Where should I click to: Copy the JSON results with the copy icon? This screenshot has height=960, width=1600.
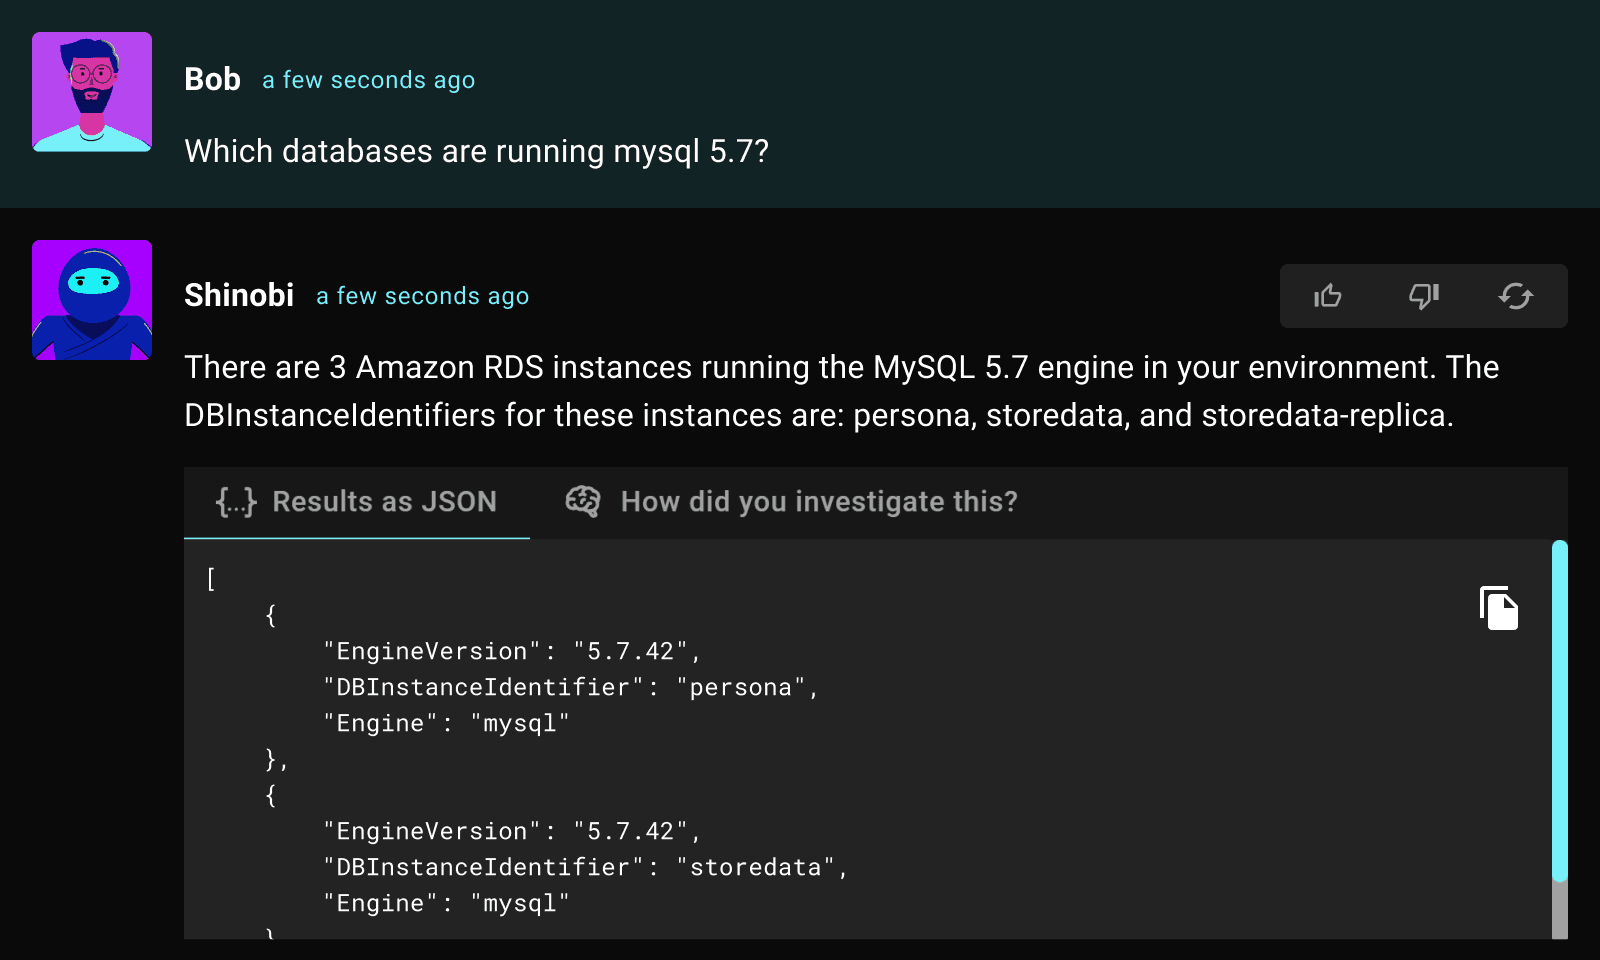[1499, 608]
